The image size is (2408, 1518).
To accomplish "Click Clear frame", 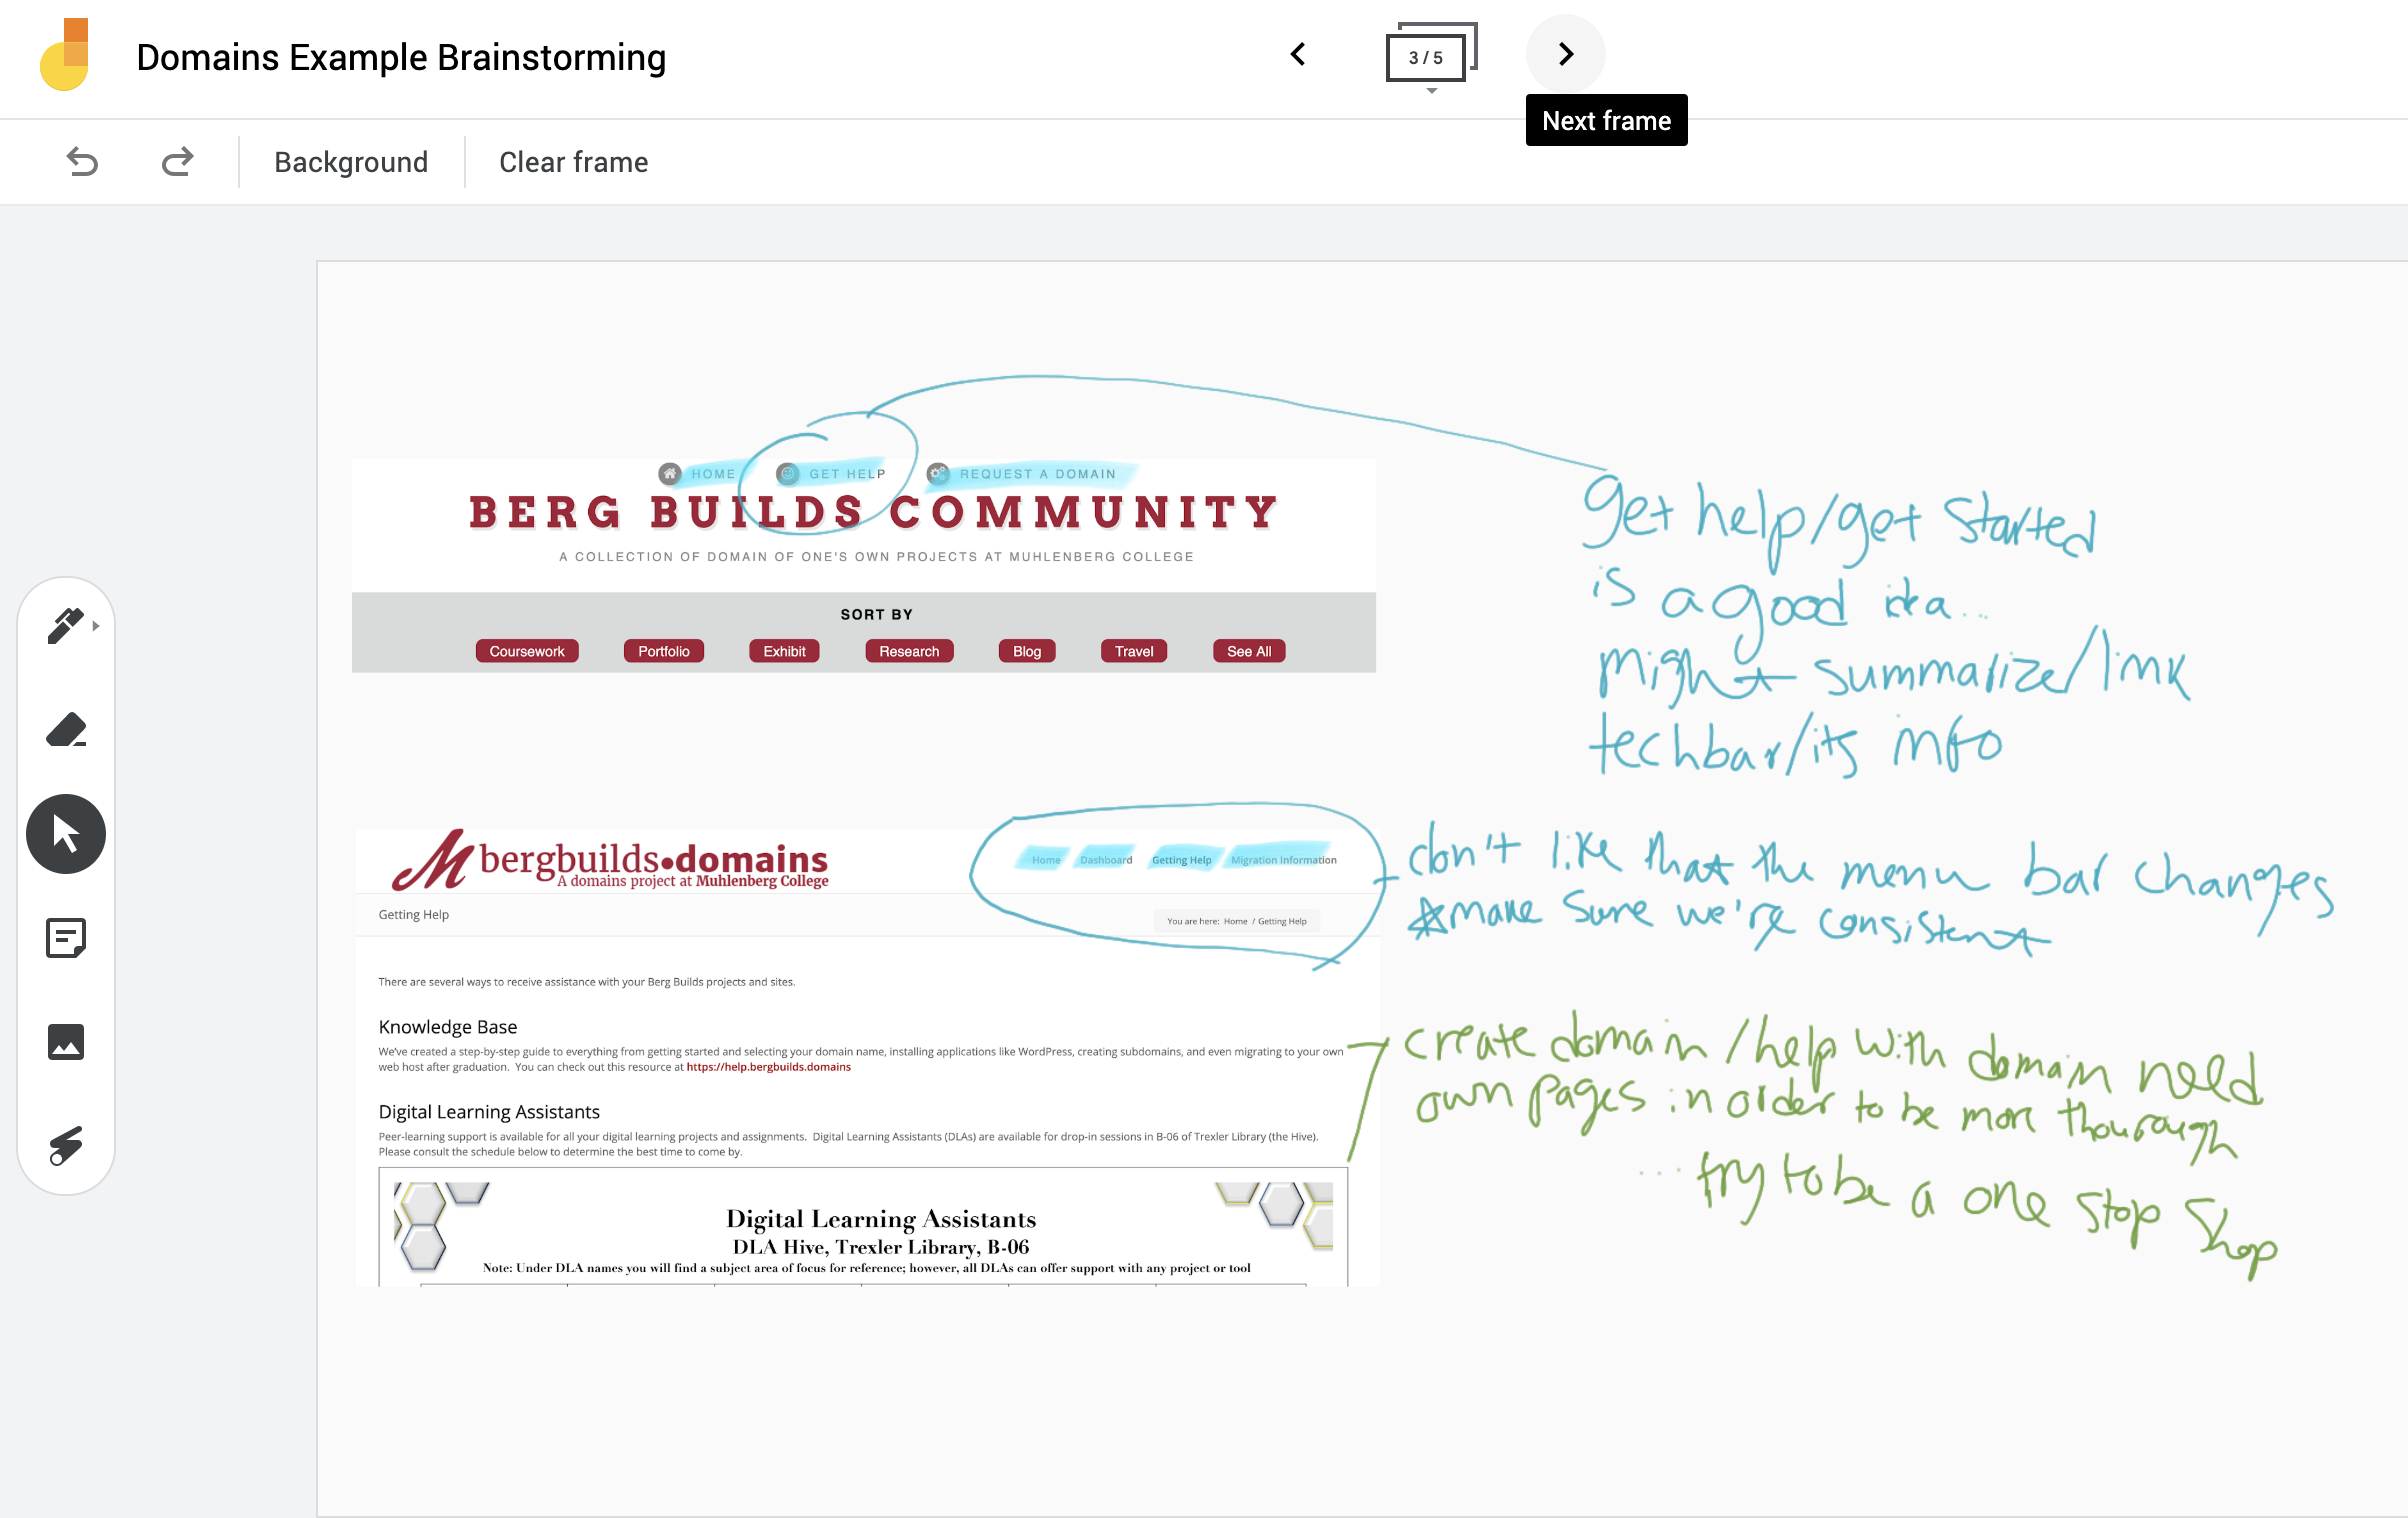I will pos(573,162).
